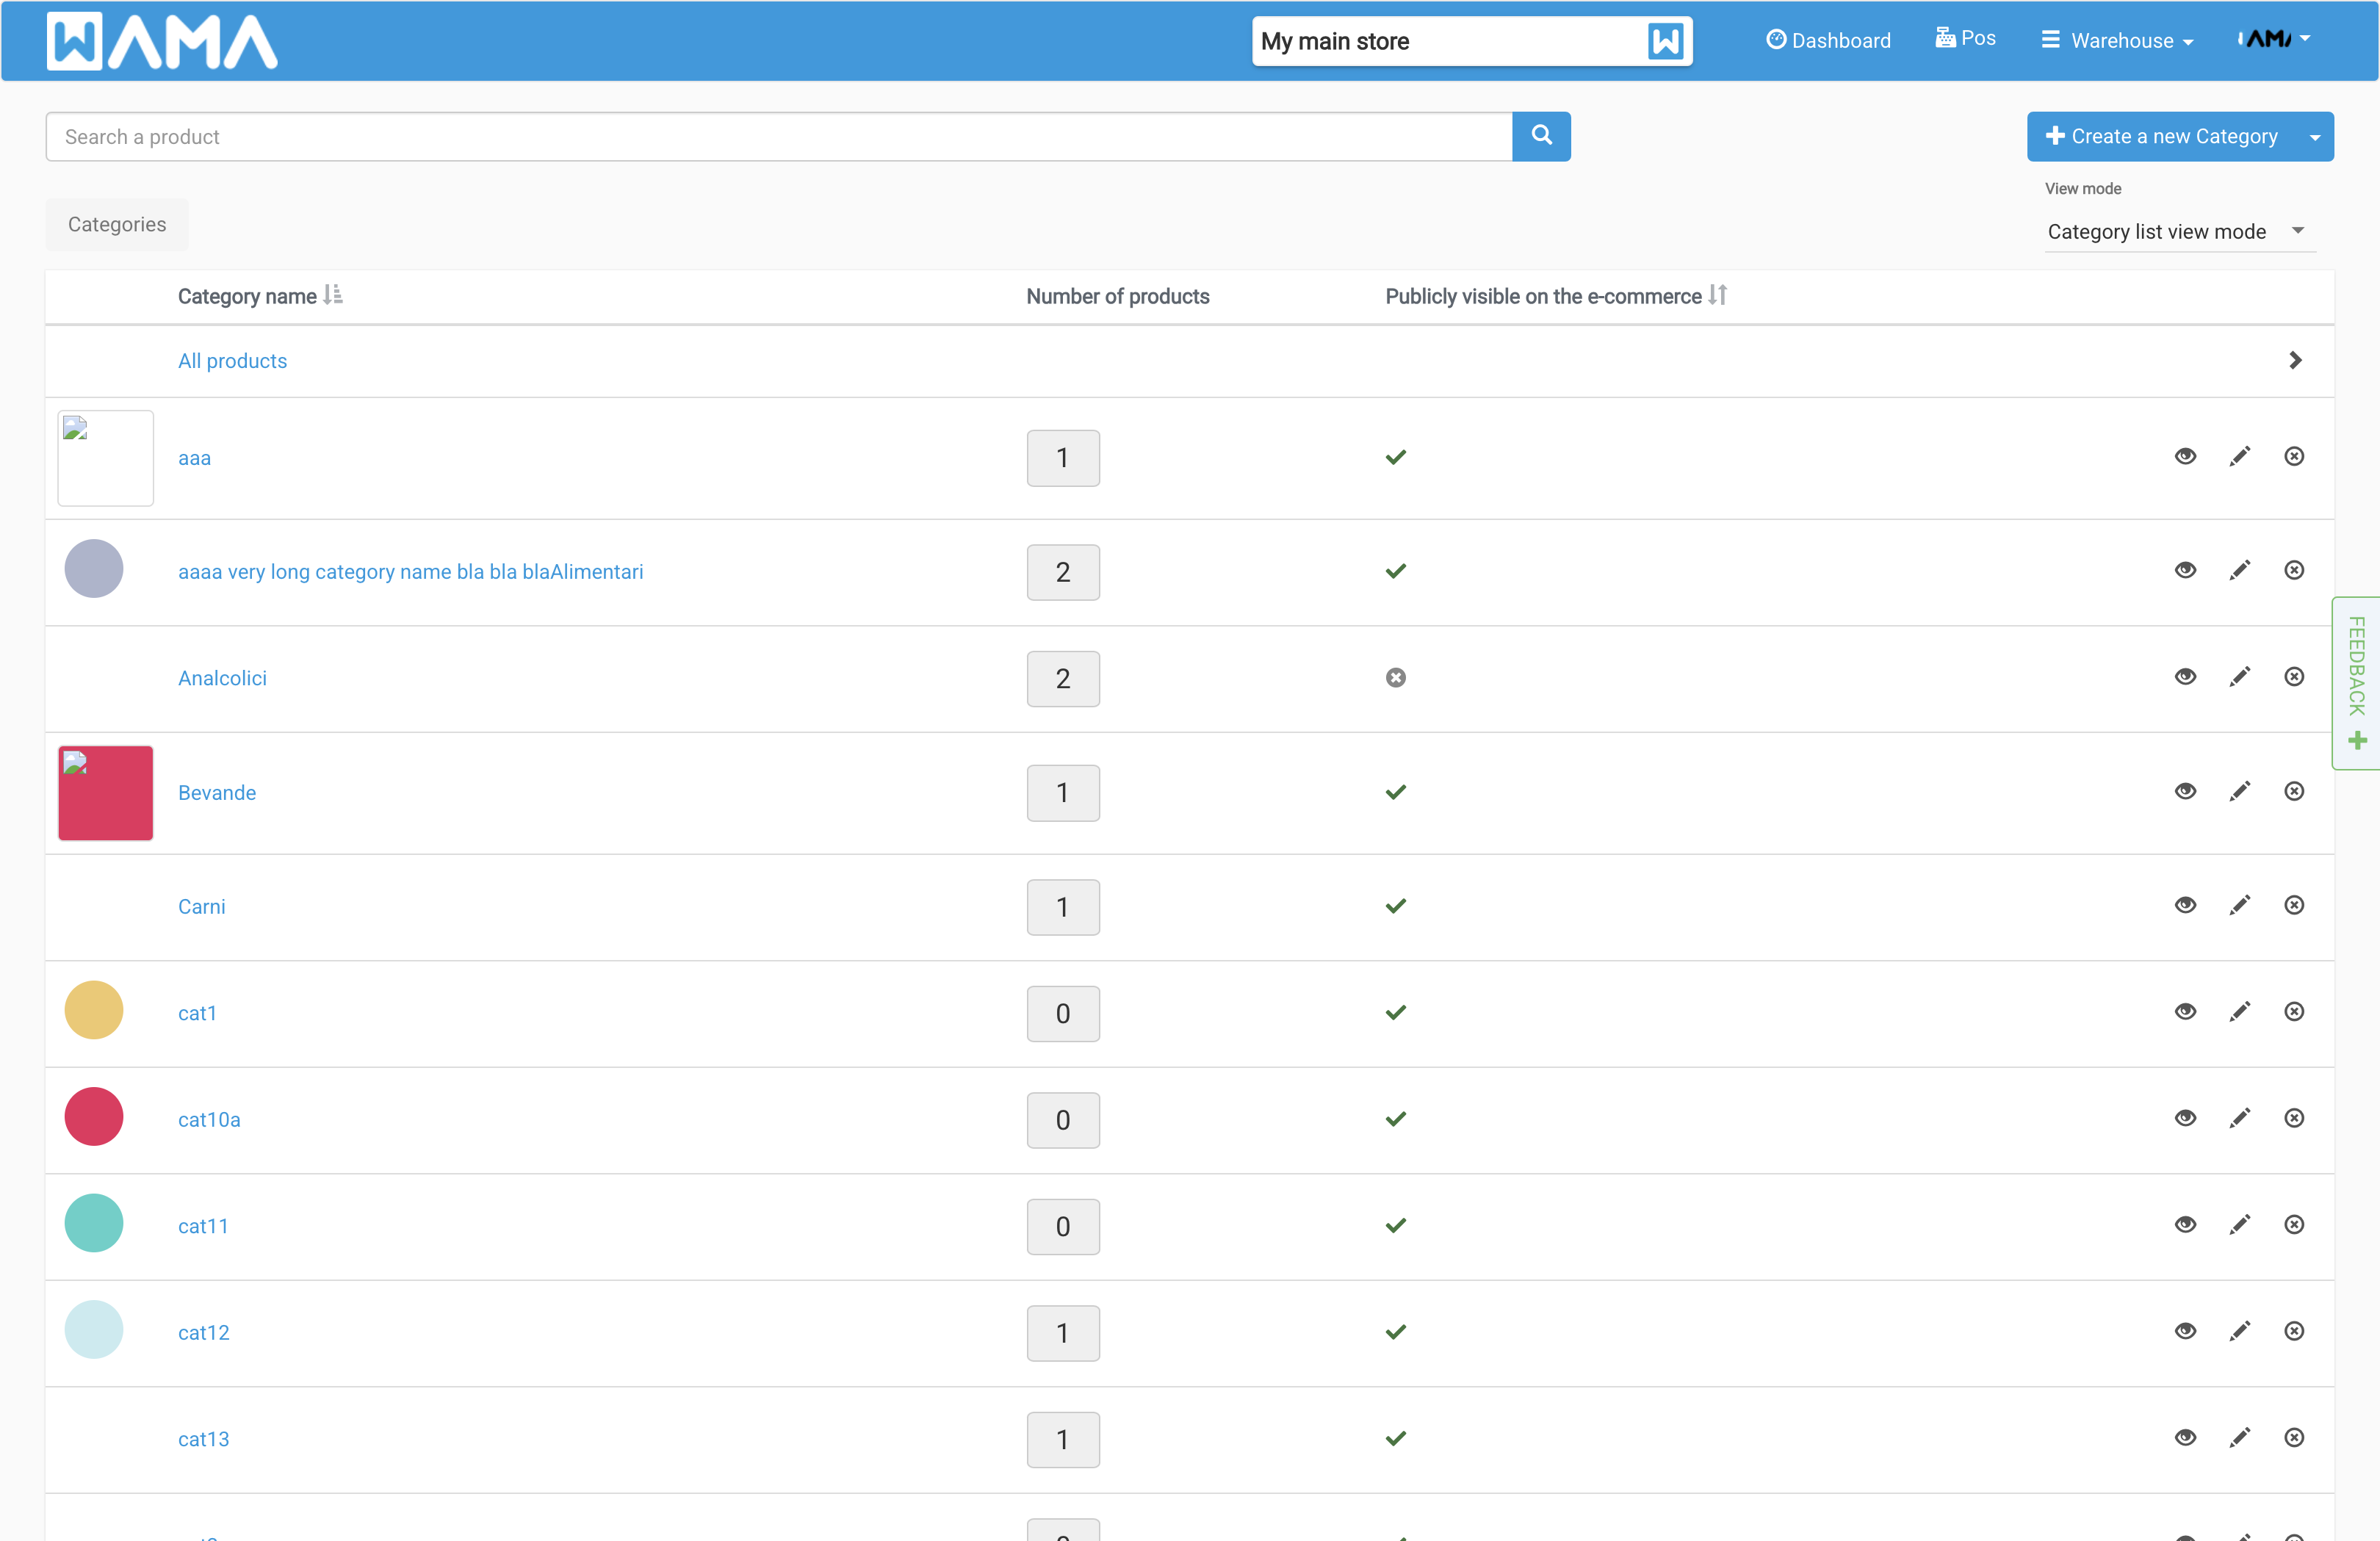The image size is (2380, 1541).
Task: Toggle visibility eye for cat10a
Action: coord(2185,1118)
